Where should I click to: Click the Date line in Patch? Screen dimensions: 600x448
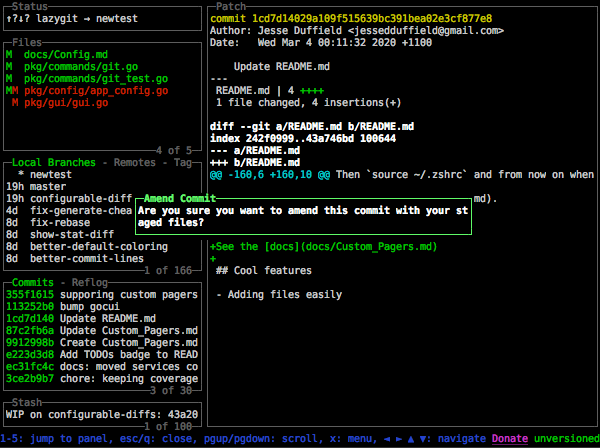[321, 42]
